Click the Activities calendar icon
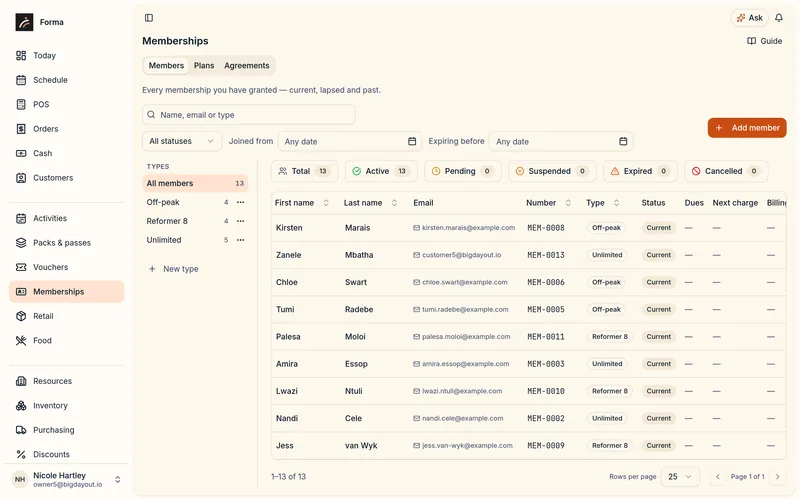The image size is (800, 500). coord(21,218)
